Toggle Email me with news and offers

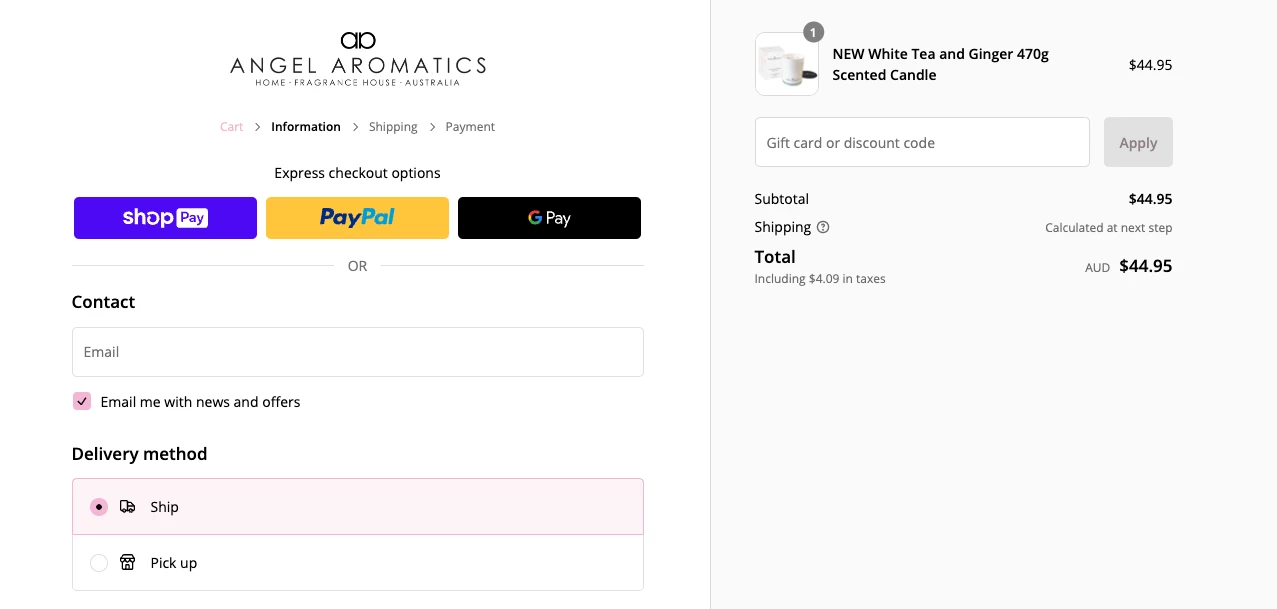(x=82, y=401)
